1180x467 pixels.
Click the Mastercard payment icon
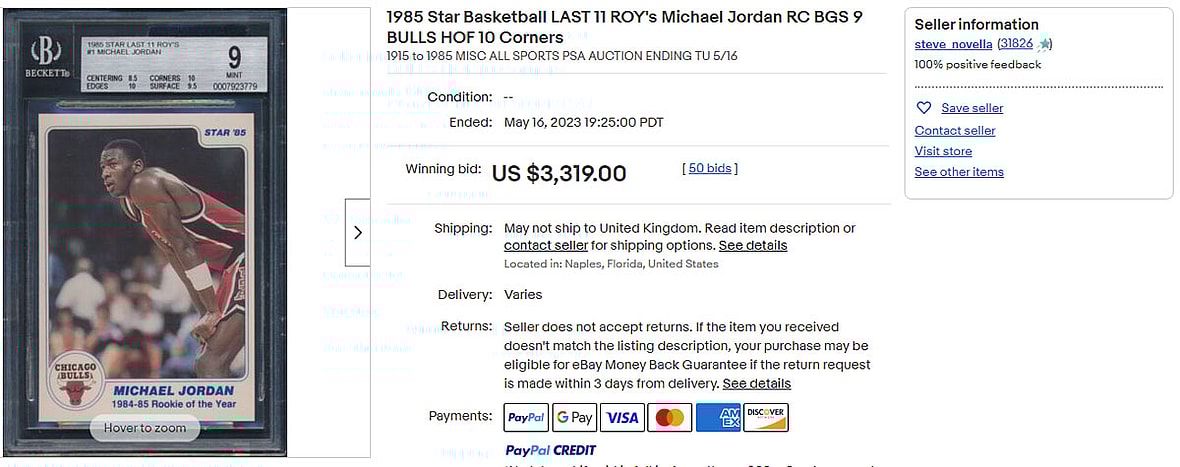coord(670,417)
